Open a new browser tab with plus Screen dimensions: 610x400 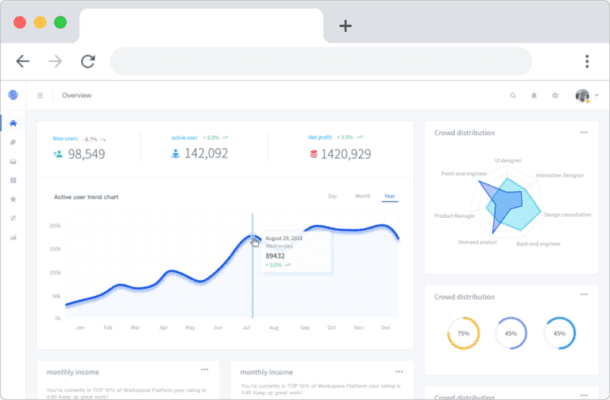pos(345,26)
